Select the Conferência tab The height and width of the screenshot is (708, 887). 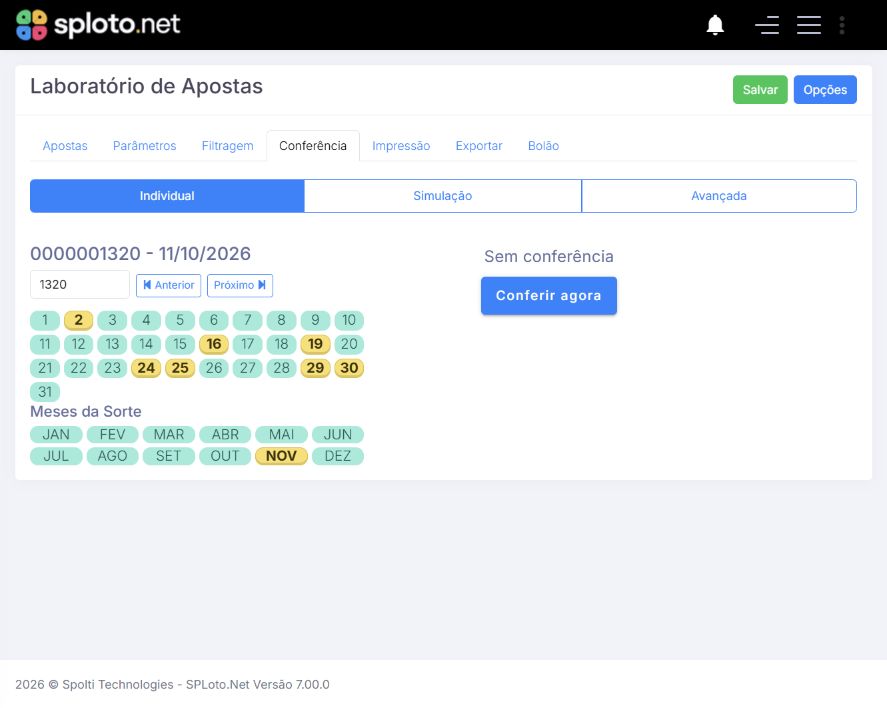pos(313,146)
